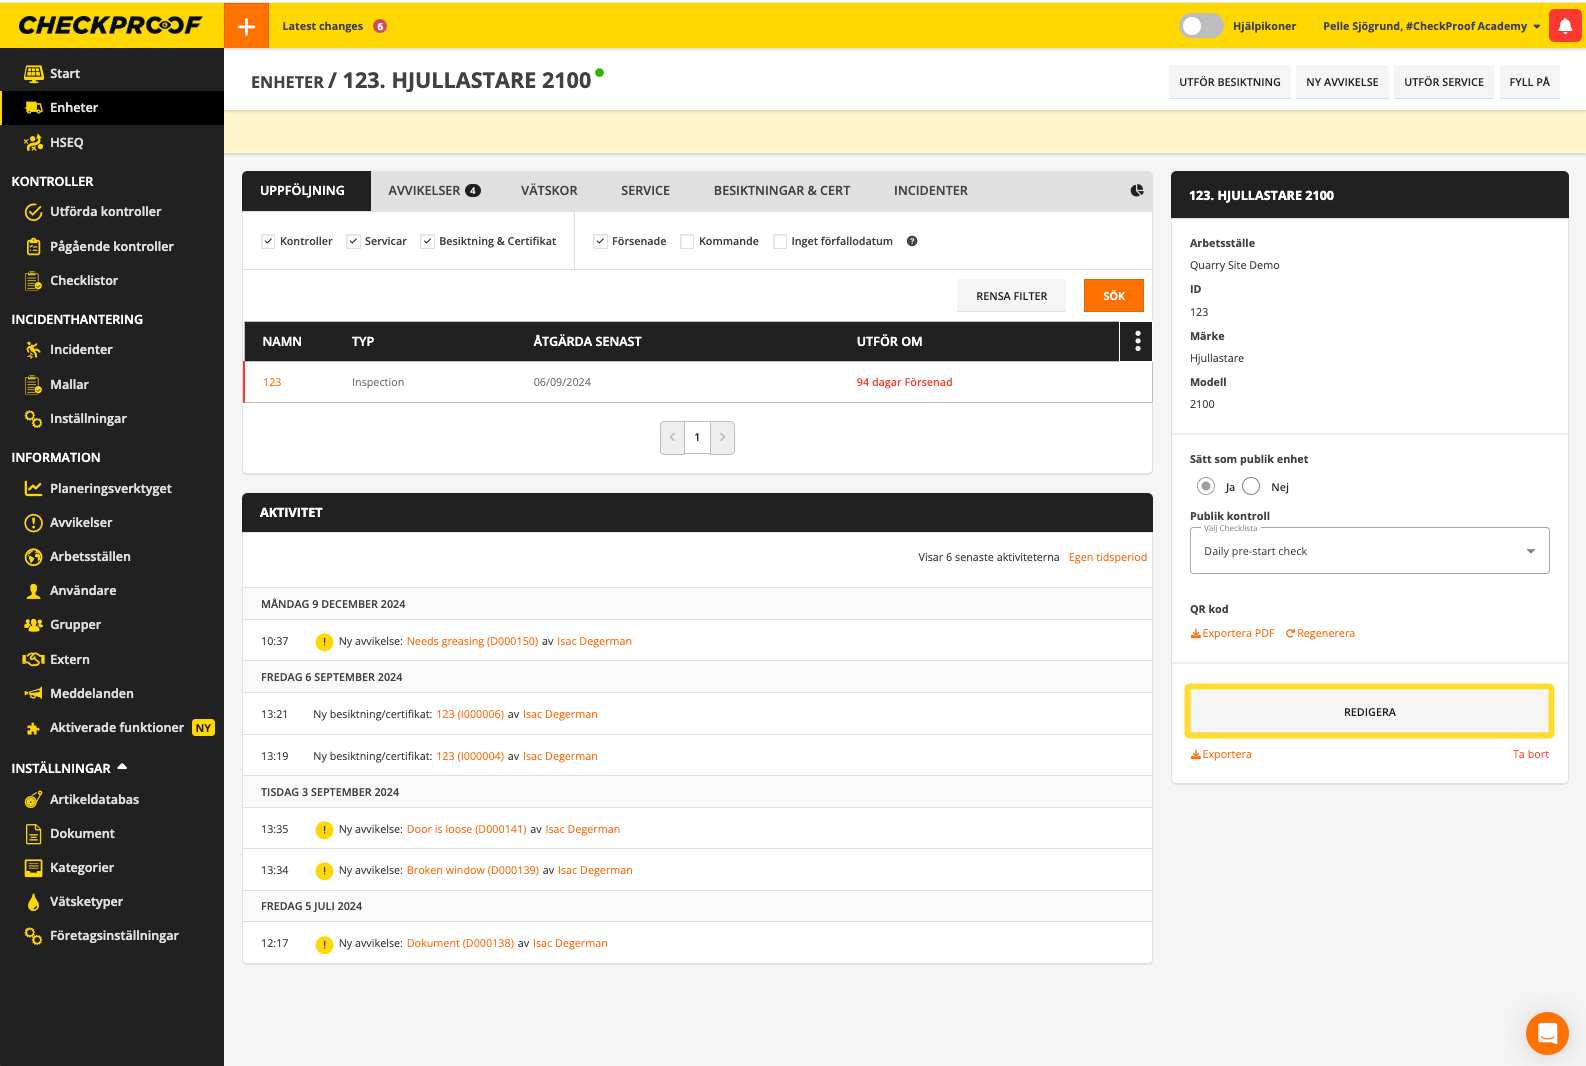The width and height of the screenshot is (1586, 1066).
Task: Click the pie chart icon in tab bar
Action: tap(1137, 191)
